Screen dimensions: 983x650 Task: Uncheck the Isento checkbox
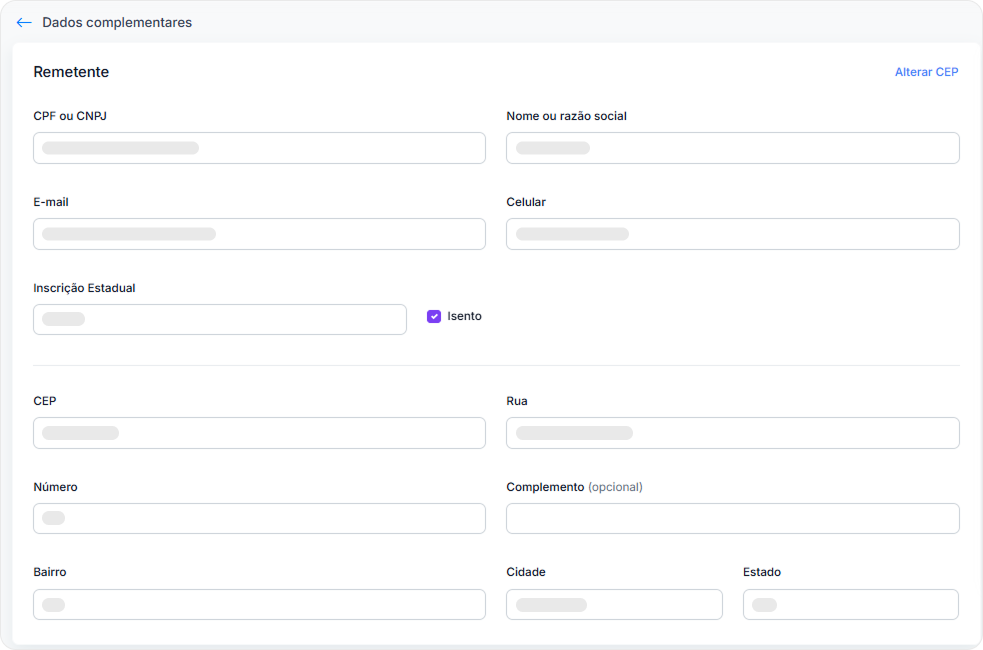[434, 316]
